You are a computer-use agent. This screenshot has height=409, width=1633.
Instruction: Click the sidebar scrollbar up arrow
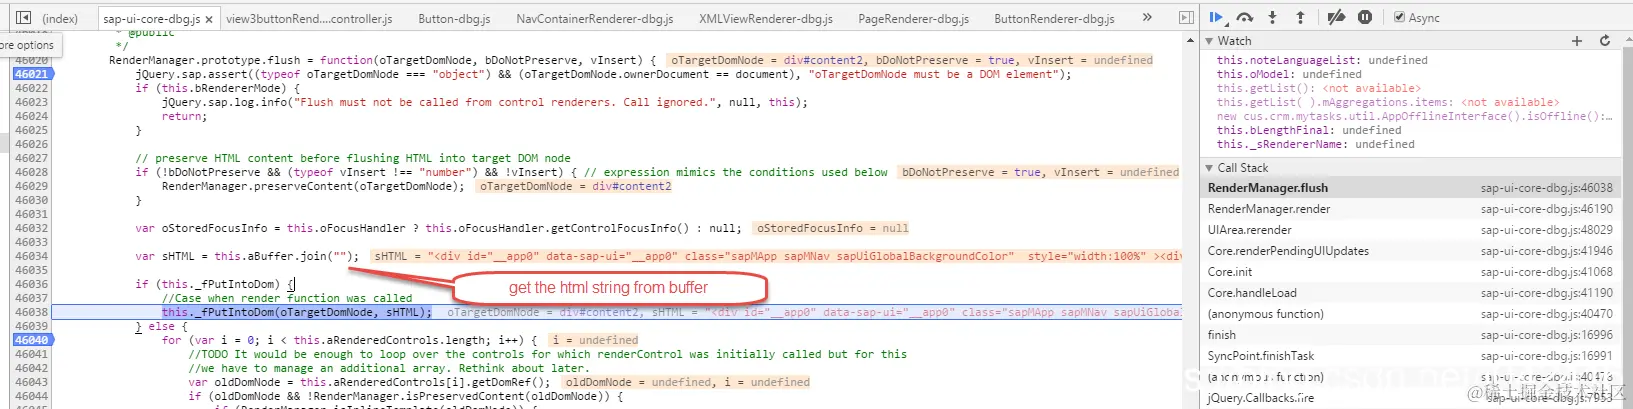1626,41
